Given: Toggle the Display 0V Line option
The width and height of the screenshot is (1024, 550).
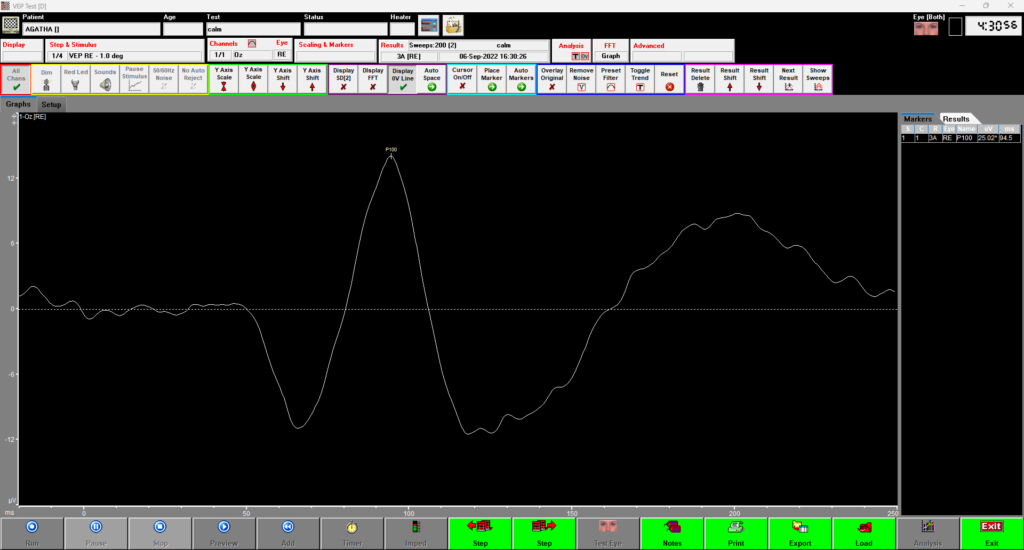Looking at the screenshot, I should click(x=402, y=80).
